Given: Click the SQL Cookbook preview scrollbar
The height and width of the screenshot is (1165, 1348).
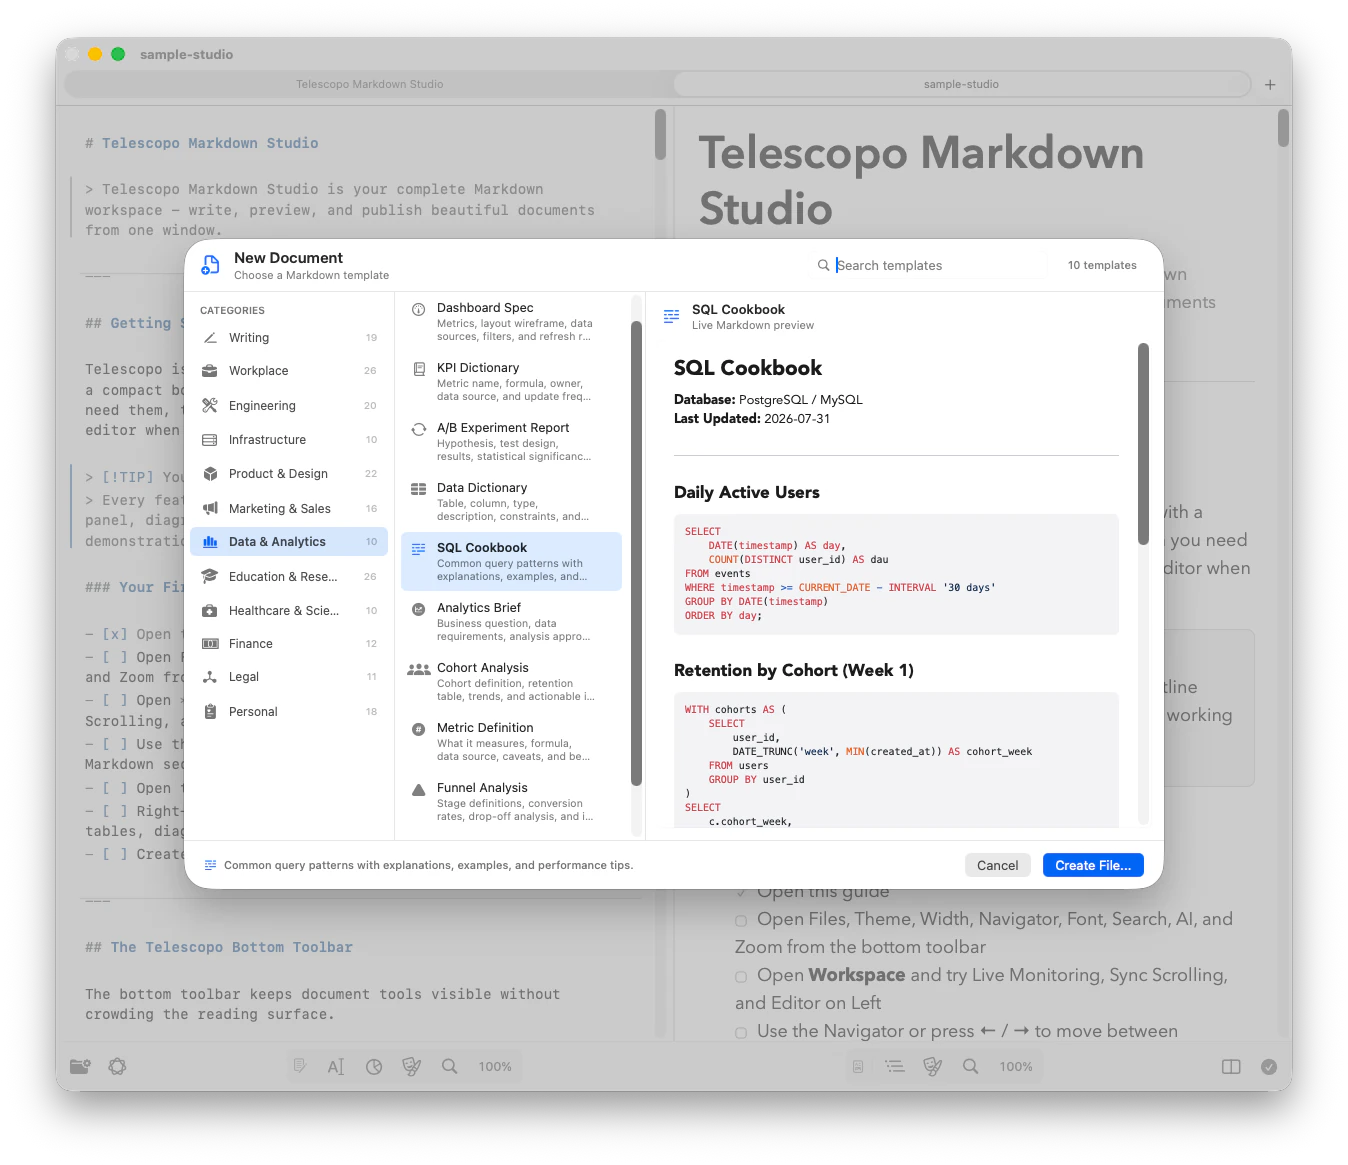Looking at the screenshot, I should coord(1143,444).
